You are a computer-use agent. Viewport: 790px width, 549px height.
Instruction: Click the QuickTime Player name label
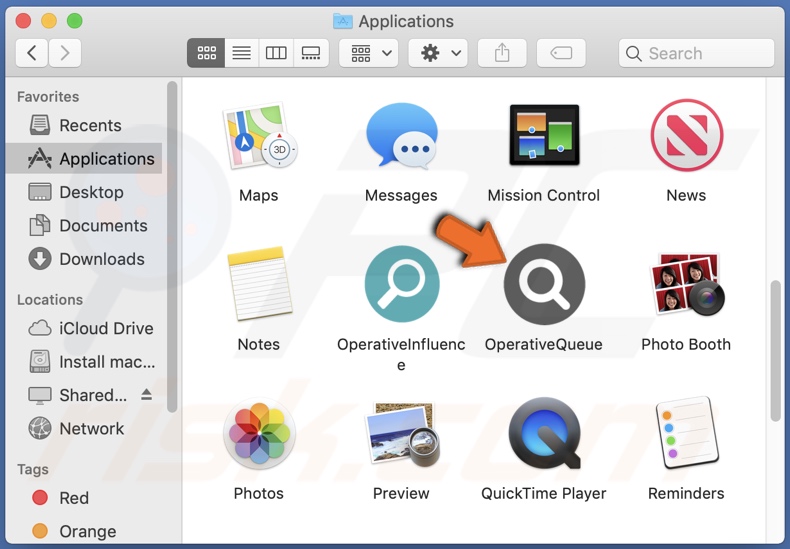click(544, 494)
